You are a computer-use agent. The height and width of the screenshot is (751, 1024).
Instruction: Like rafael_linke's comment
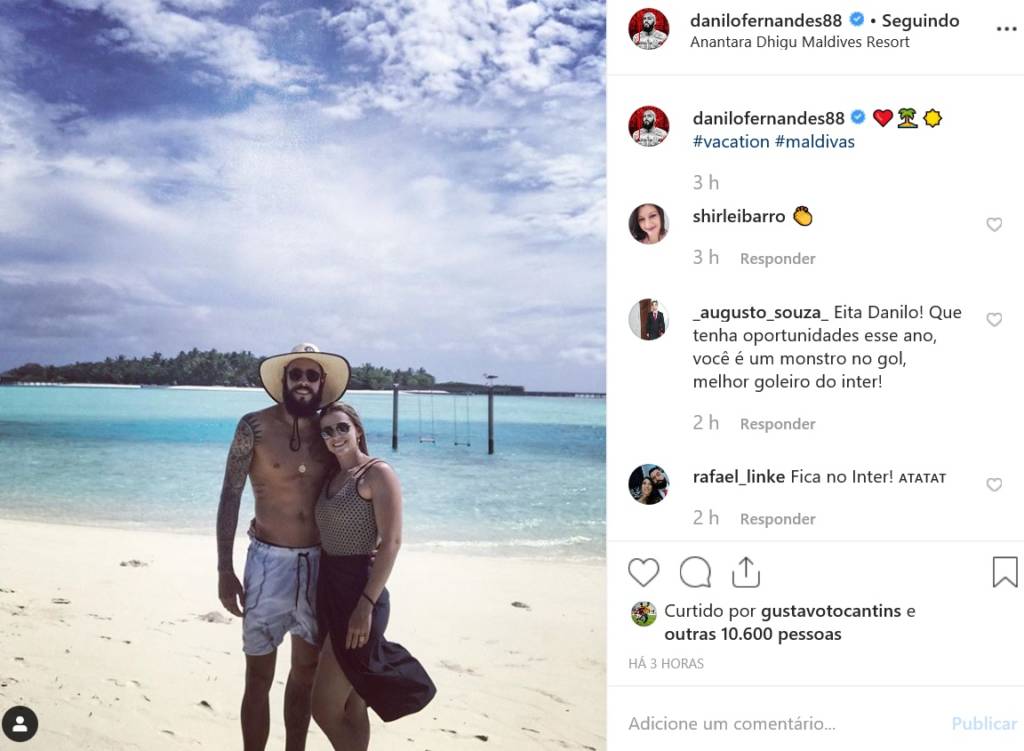(994, 485)
